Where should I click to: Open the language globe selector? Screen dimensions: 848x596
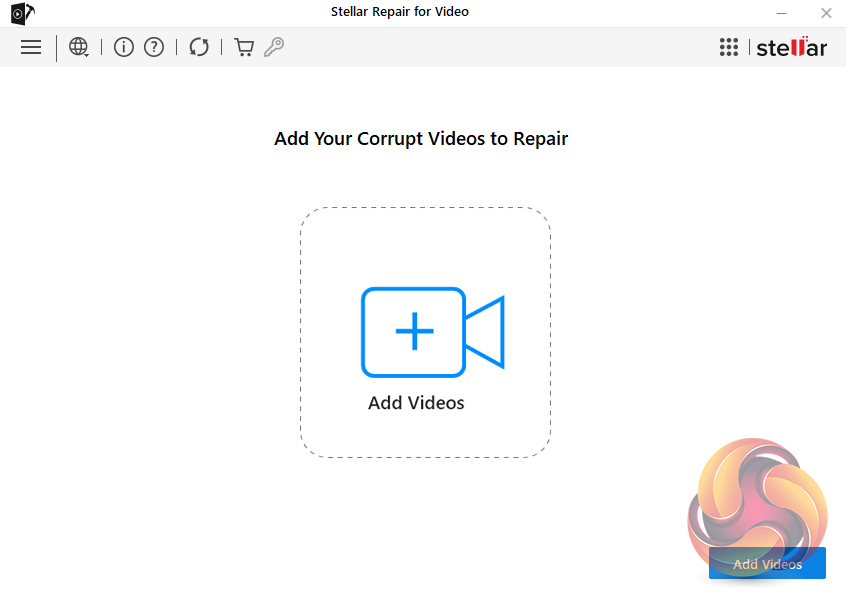tap(79, 47)
